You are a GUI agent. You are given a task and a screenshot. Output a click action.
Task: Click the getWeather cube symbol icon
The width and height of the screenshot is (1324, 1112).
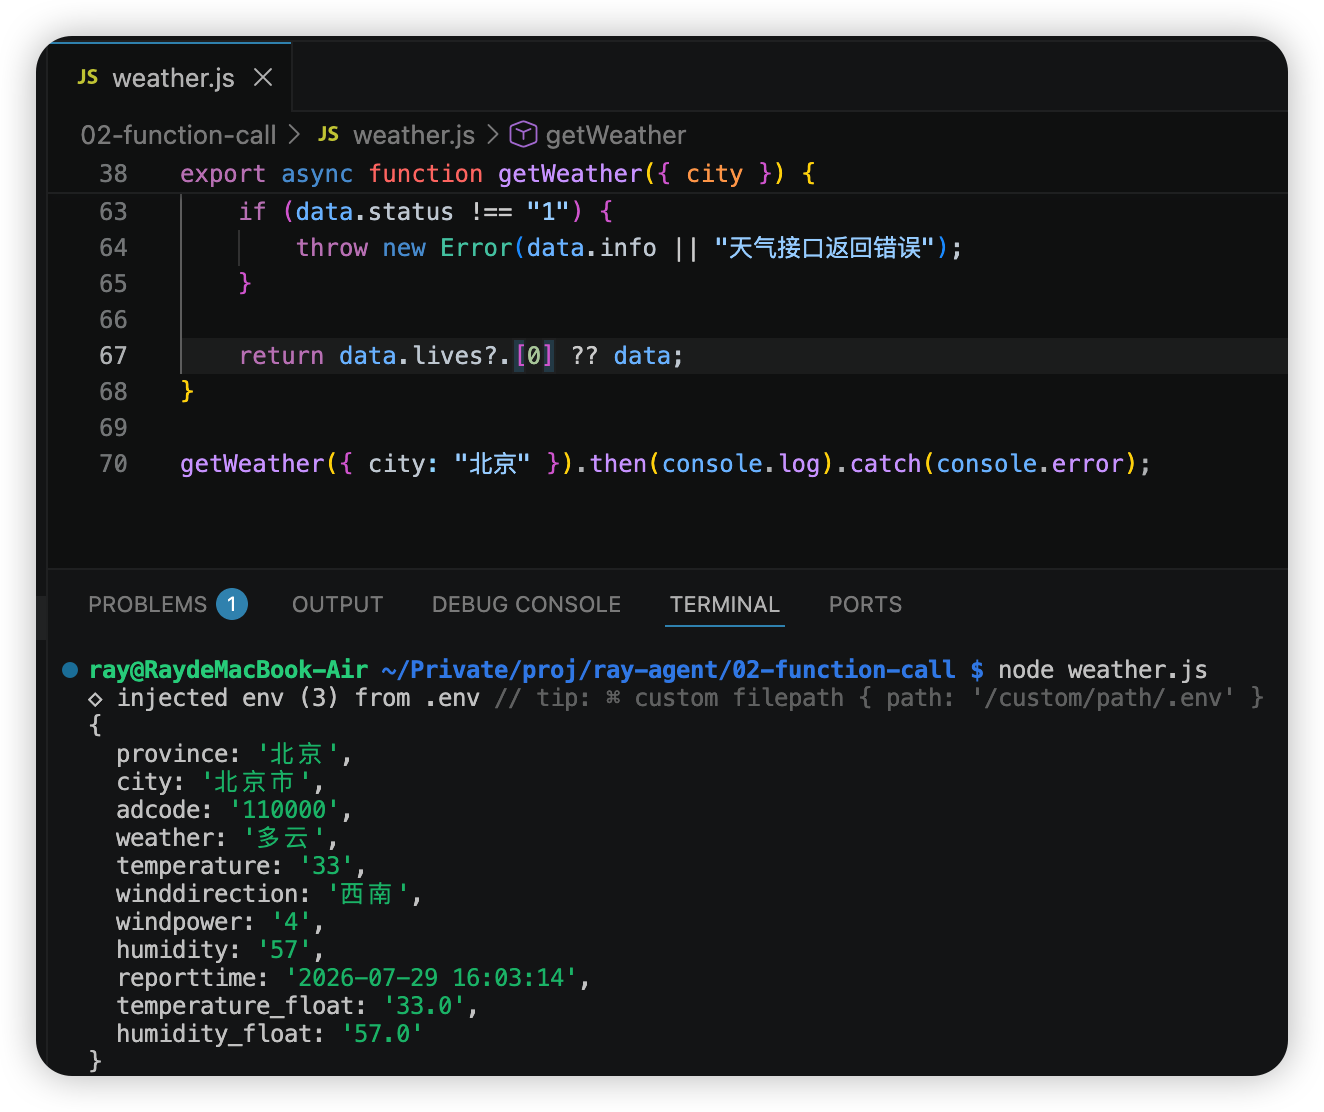(523, 134)
